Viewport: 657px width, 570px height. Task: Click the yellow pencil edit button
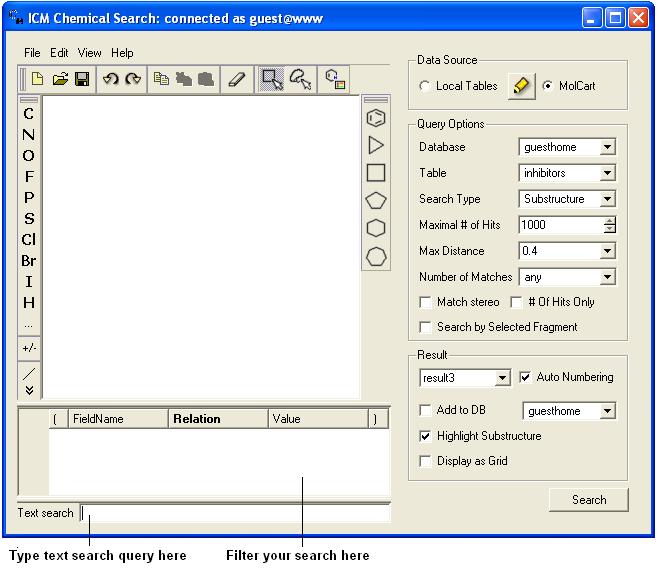pos(521,86)
